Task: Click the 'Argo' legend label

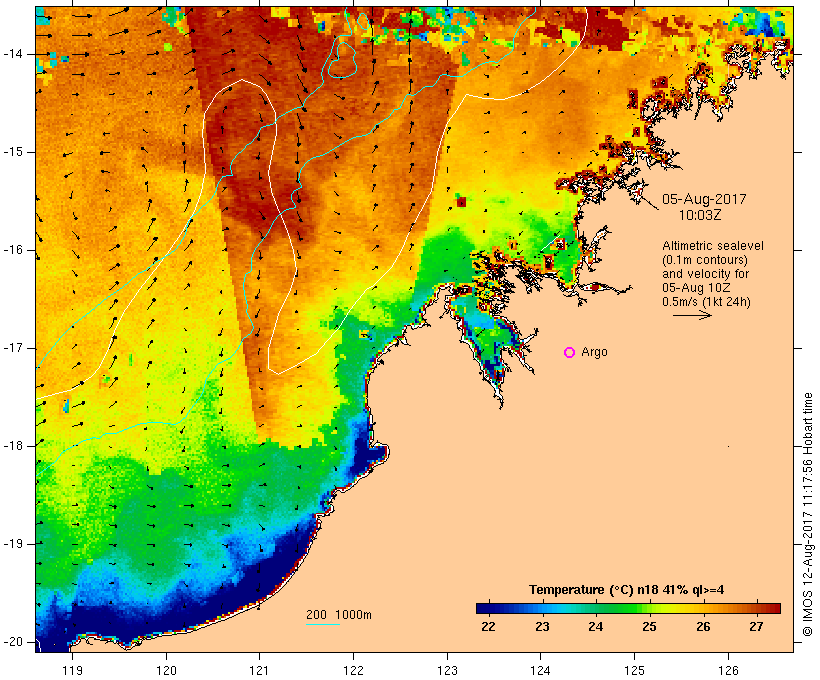Action: click(595, 352)
